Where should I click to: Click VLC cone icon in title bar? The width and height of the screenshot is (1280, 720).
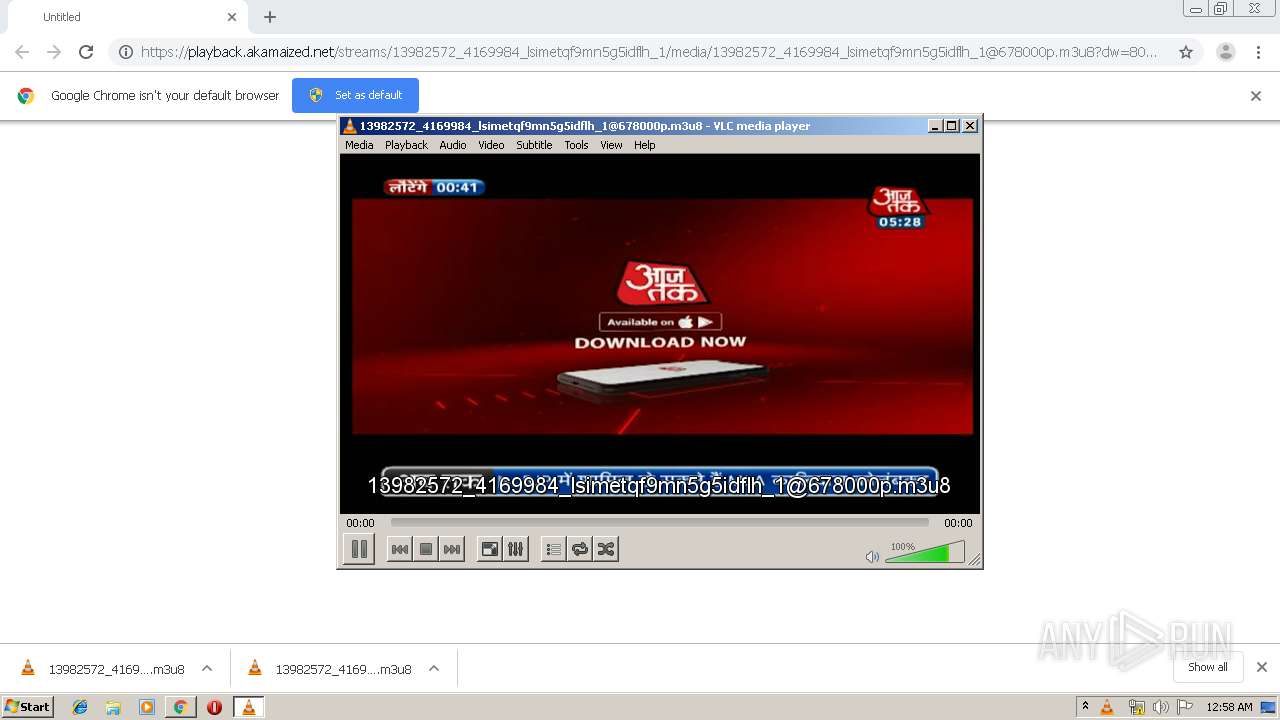pyautogui.click(x=349, y=126)
